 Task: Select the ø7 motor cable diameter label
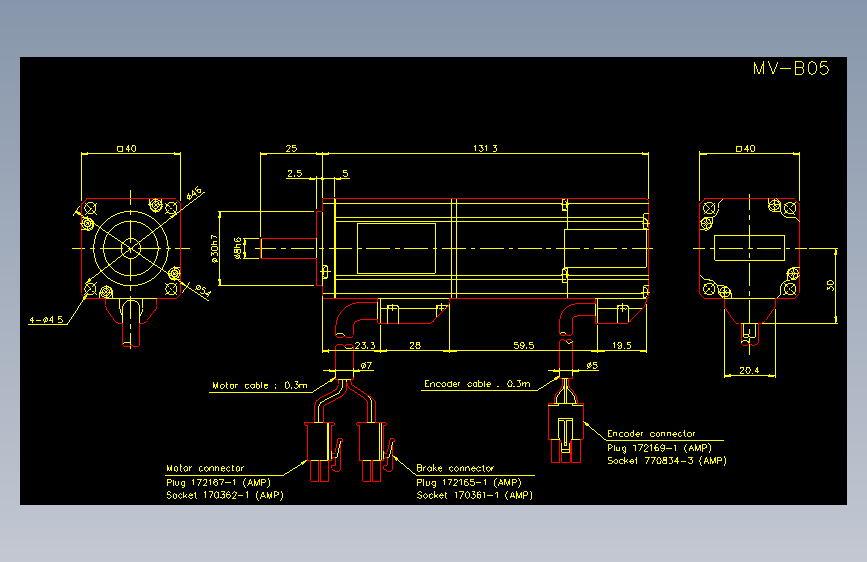point(366,365)
